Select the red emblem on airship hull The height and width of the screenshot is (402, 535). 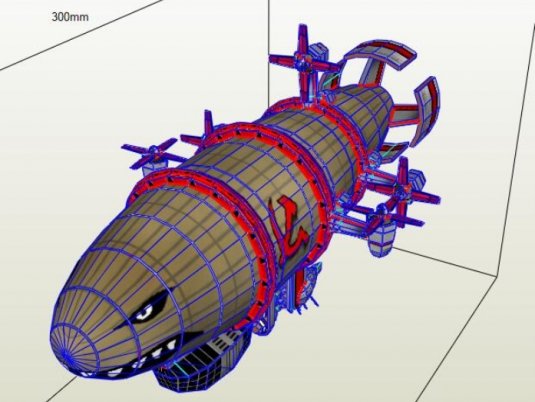(289, 228)
